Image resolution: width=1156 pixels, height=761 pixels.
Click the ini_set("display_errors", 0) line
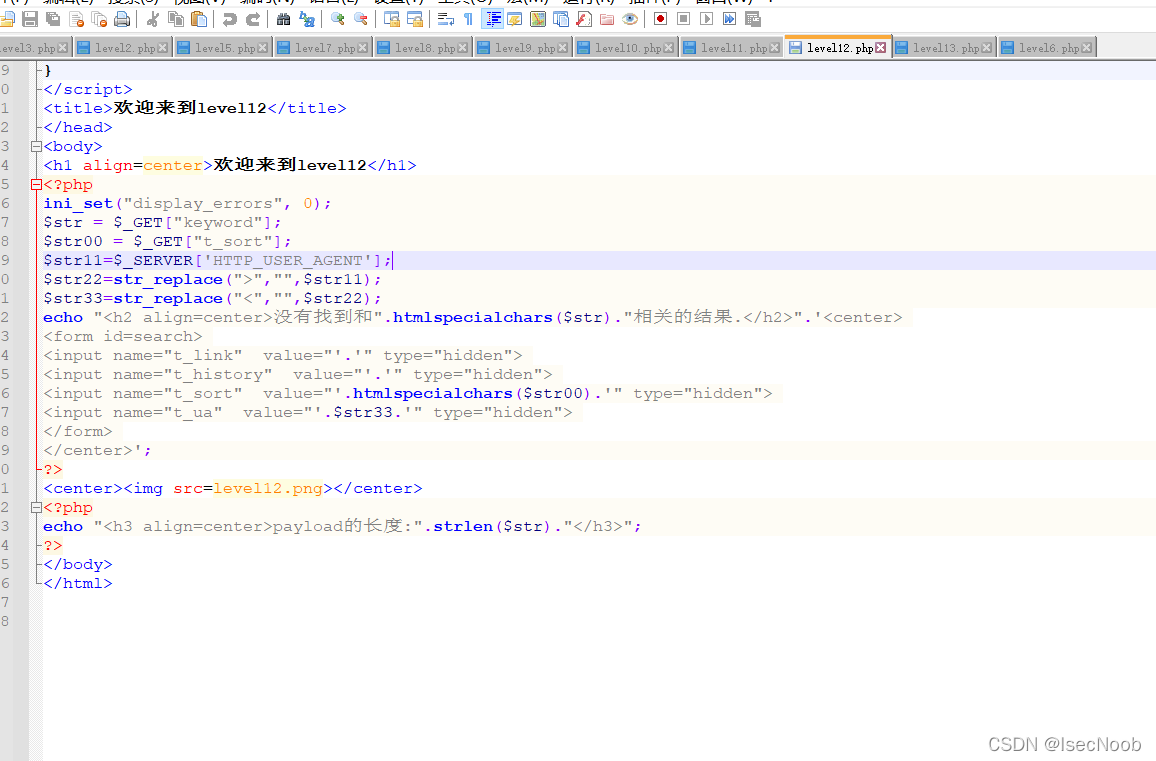[187, 204]
